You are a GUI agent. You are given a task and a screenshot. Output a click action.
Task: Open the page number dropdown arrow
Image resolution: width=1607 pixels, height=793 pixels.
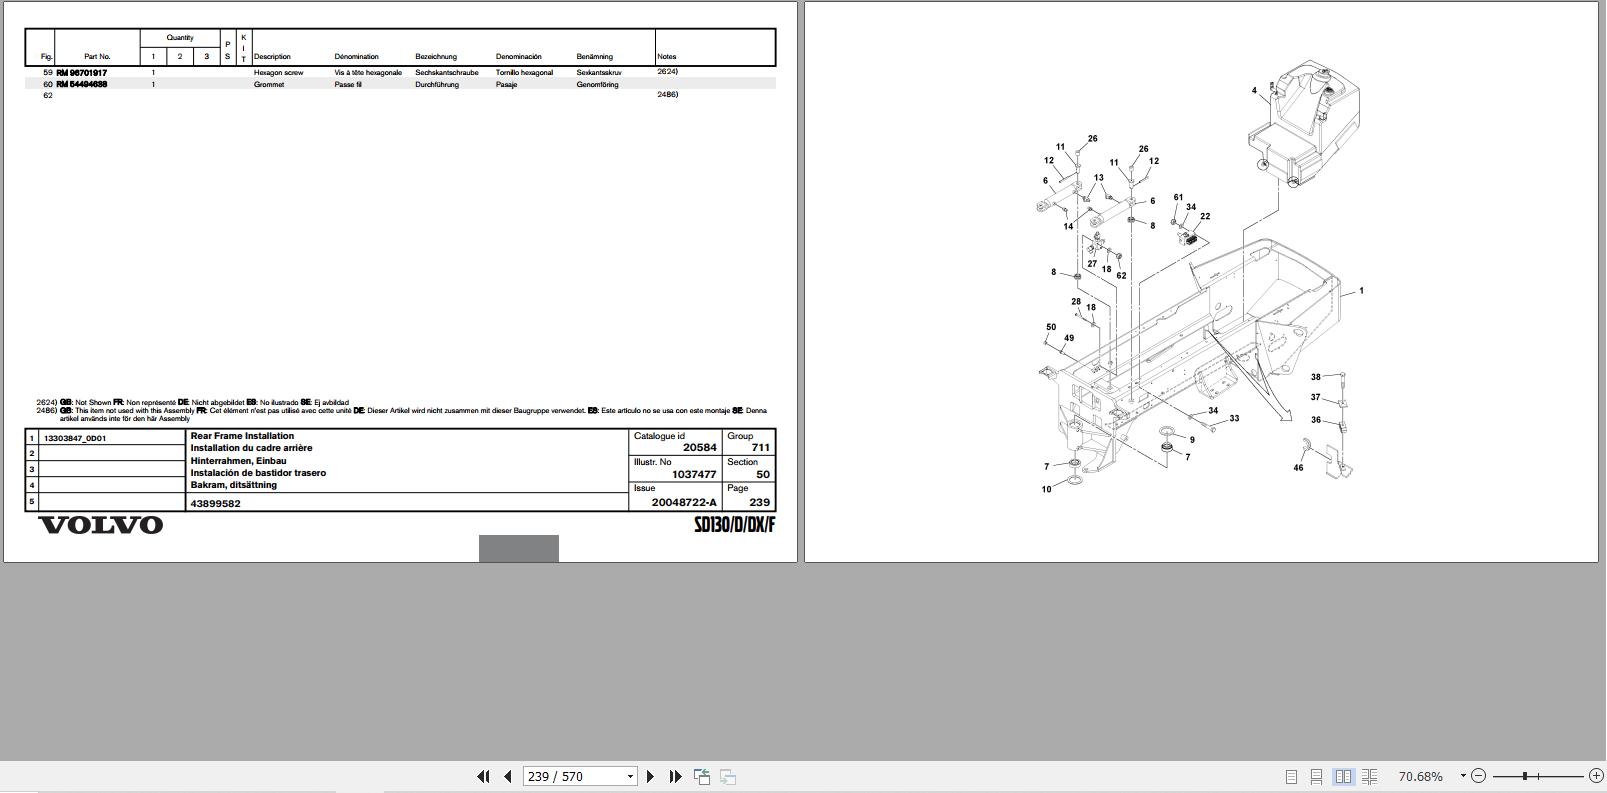click(630, 776)
